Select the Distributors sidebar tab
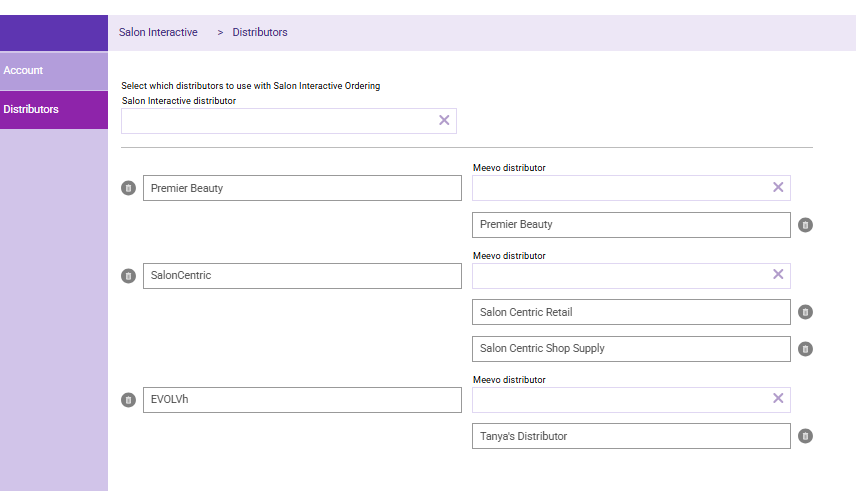 click(54, 109)
